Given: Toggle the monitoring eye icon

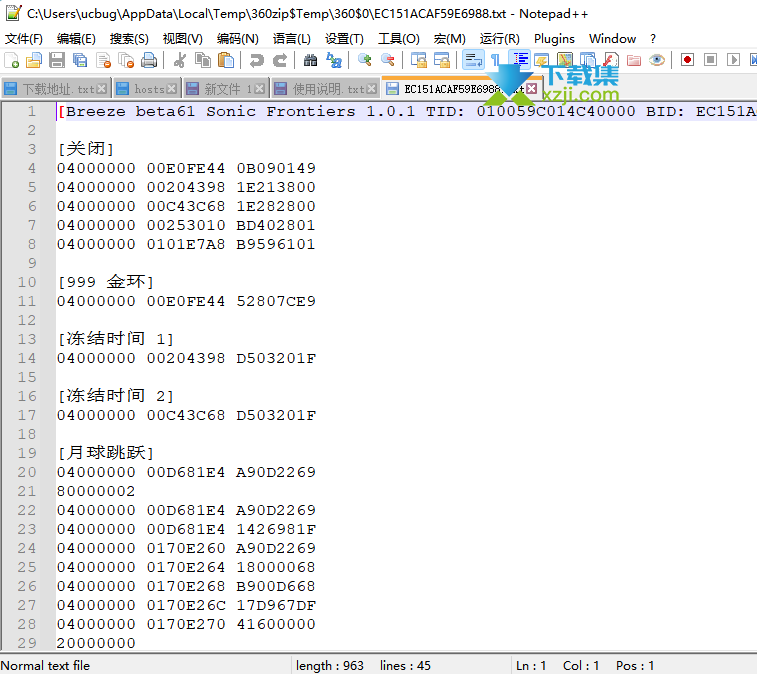Looking at the screenshot, I should pos(657,60).
